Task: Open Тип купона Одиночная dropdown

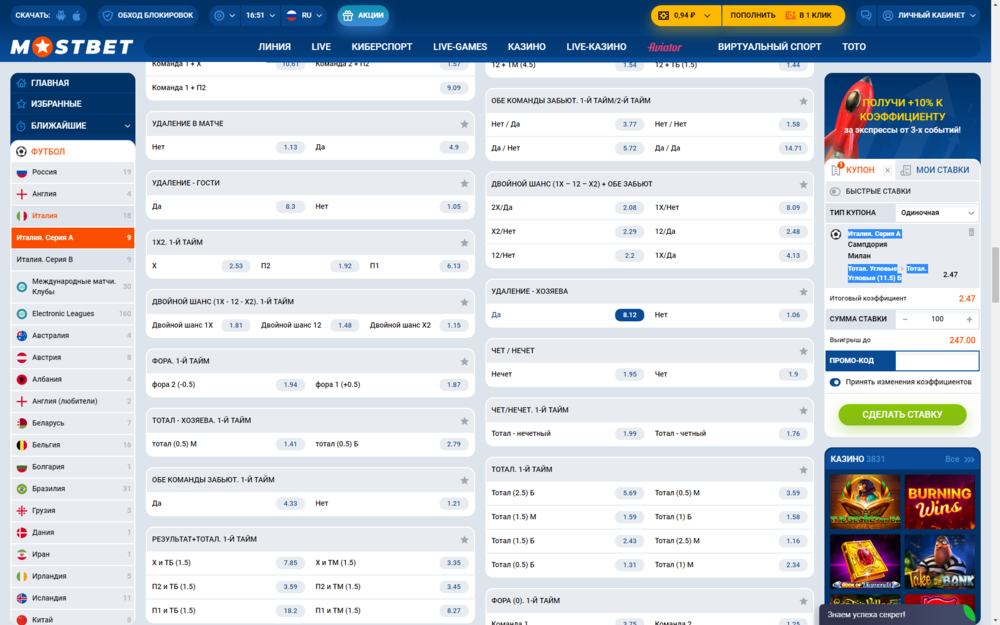Action: [936, 213]
